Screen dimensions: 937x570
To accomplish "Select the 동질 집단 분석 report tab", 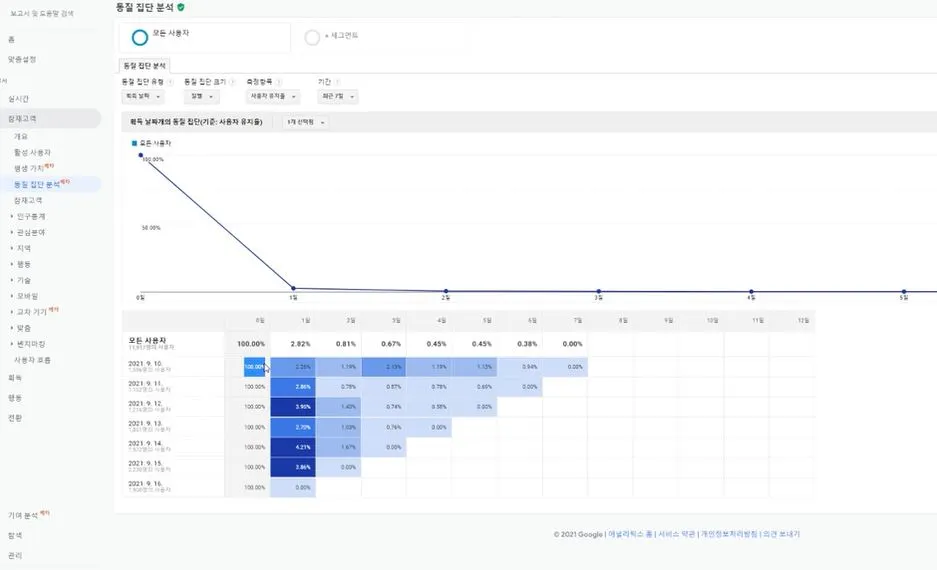I will 144,66.
